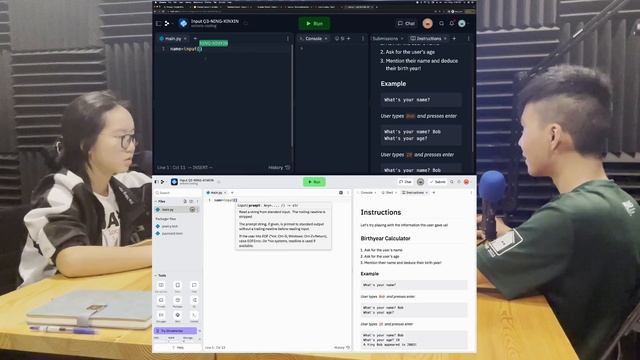Viewport: 640px width, 360px height.
Task: Click the Try Ghostwriter button
Action: (175, 331)
